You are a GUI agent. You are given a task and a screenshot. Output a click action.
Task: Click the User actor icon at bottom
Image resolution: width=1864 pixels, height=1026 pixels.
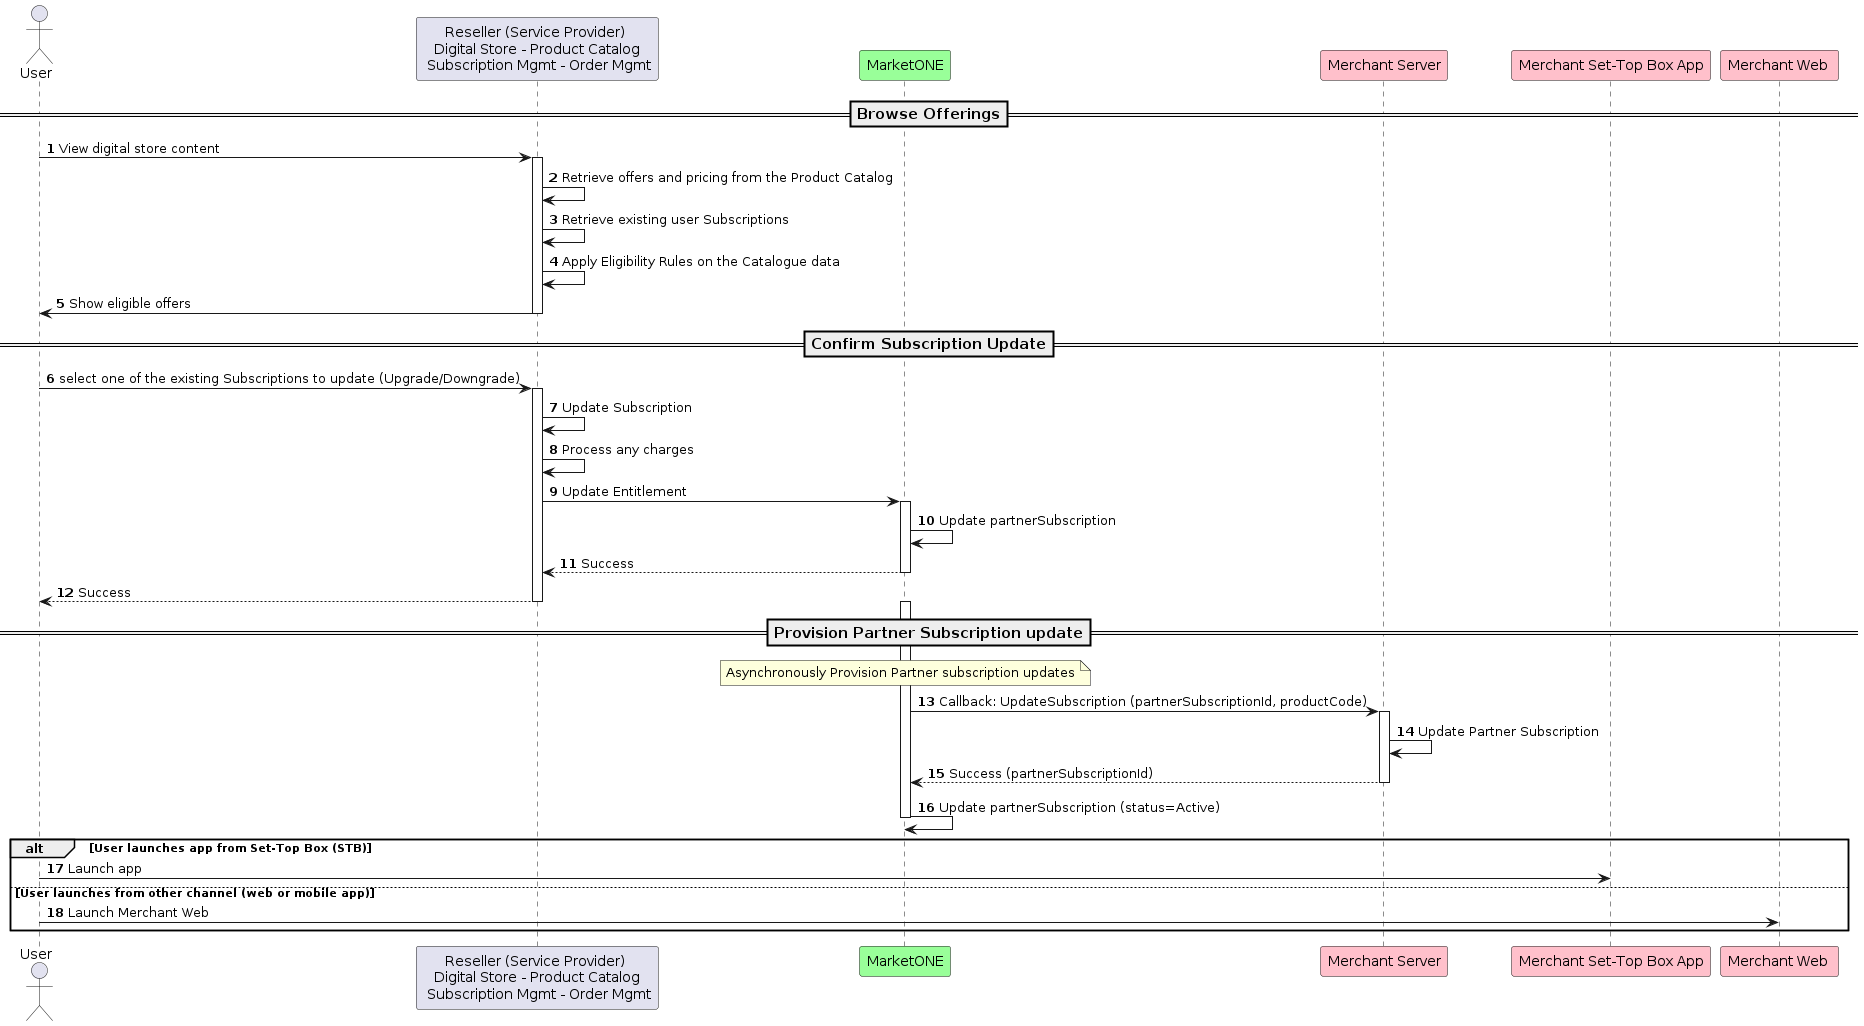pos(38,992)
